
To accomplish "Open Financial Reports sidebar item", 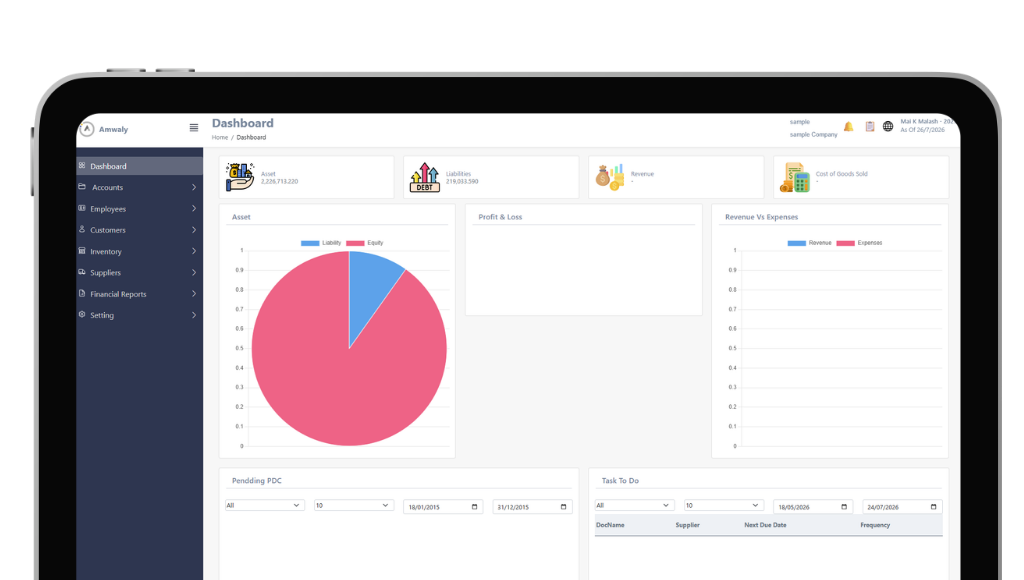I will (x=138, y=294).
